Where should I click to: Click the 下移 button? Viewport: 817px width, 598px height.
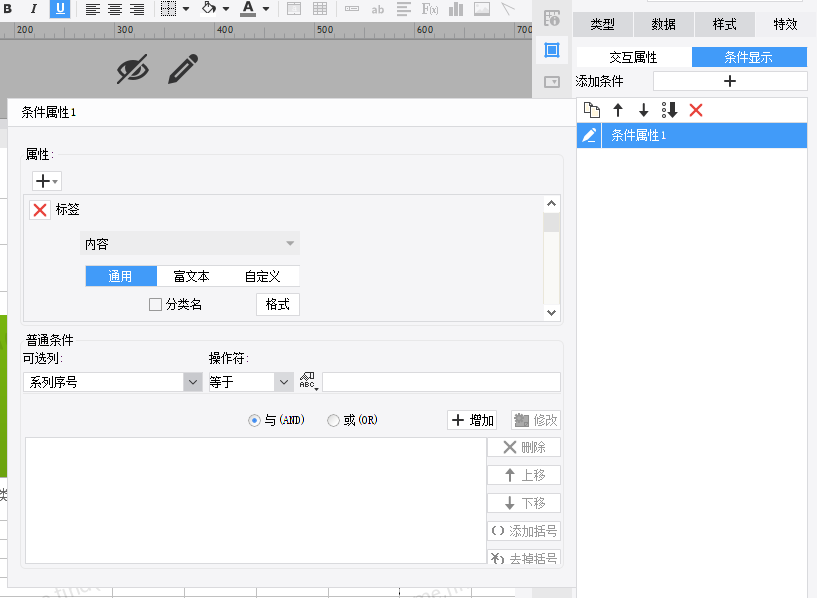point(524,503)
